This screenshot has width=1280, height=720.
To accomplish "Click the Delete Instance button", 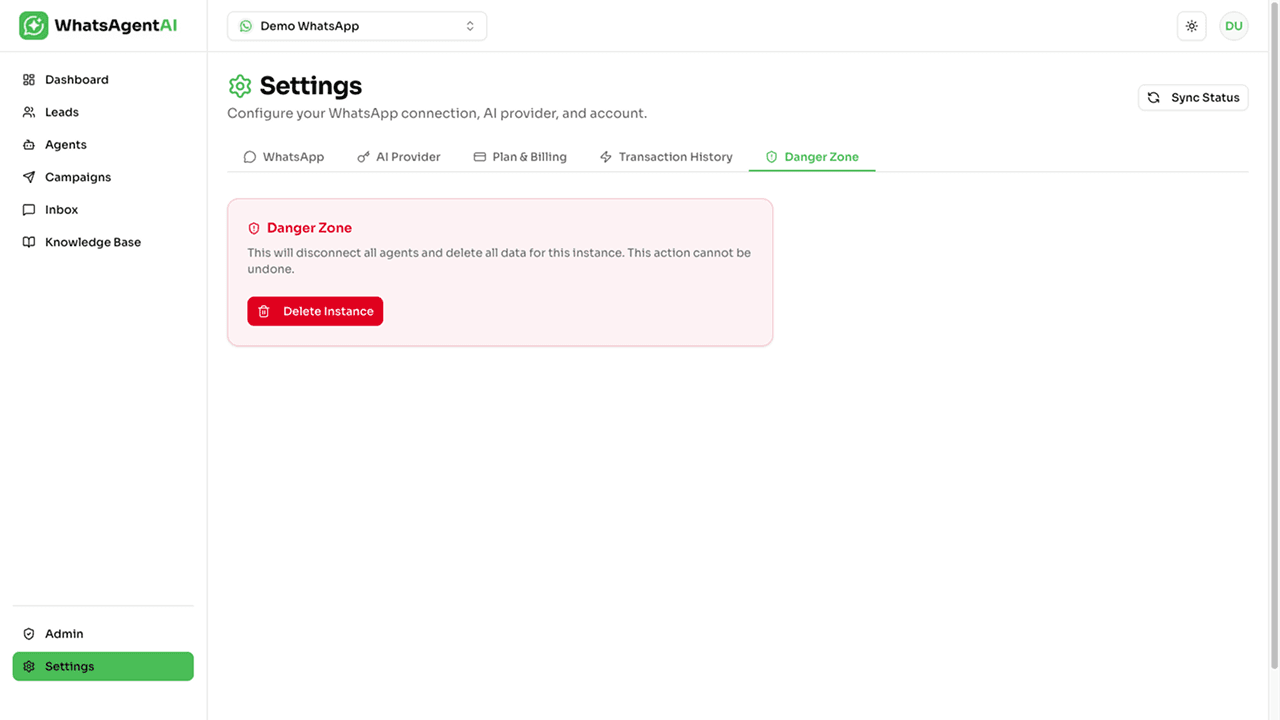I will (315, 311).
